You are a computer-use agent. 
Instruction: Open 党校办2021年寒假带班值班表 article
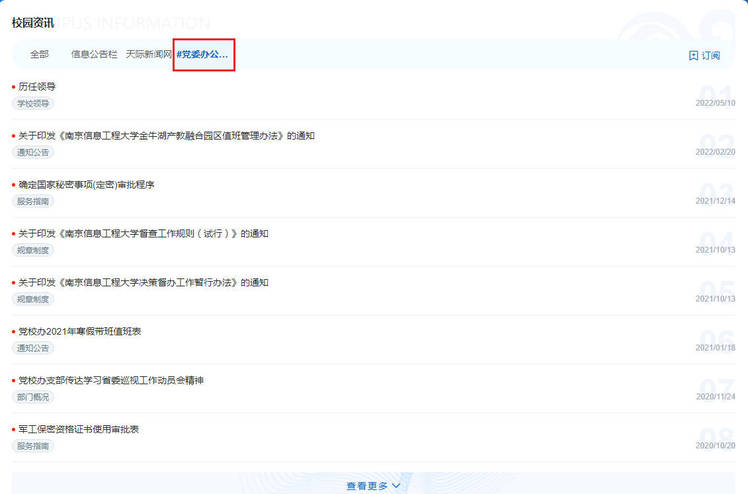[x=79, y=332]
